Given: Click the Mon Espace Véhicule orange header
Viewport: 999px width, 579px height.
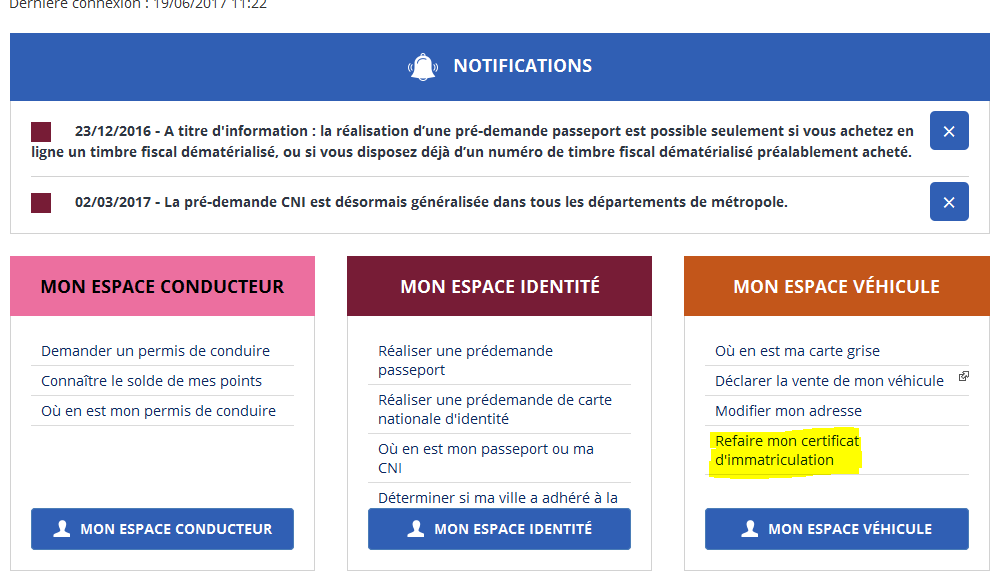Looking at the screenshot, I should pyautogui.click(x=836, y=287).
